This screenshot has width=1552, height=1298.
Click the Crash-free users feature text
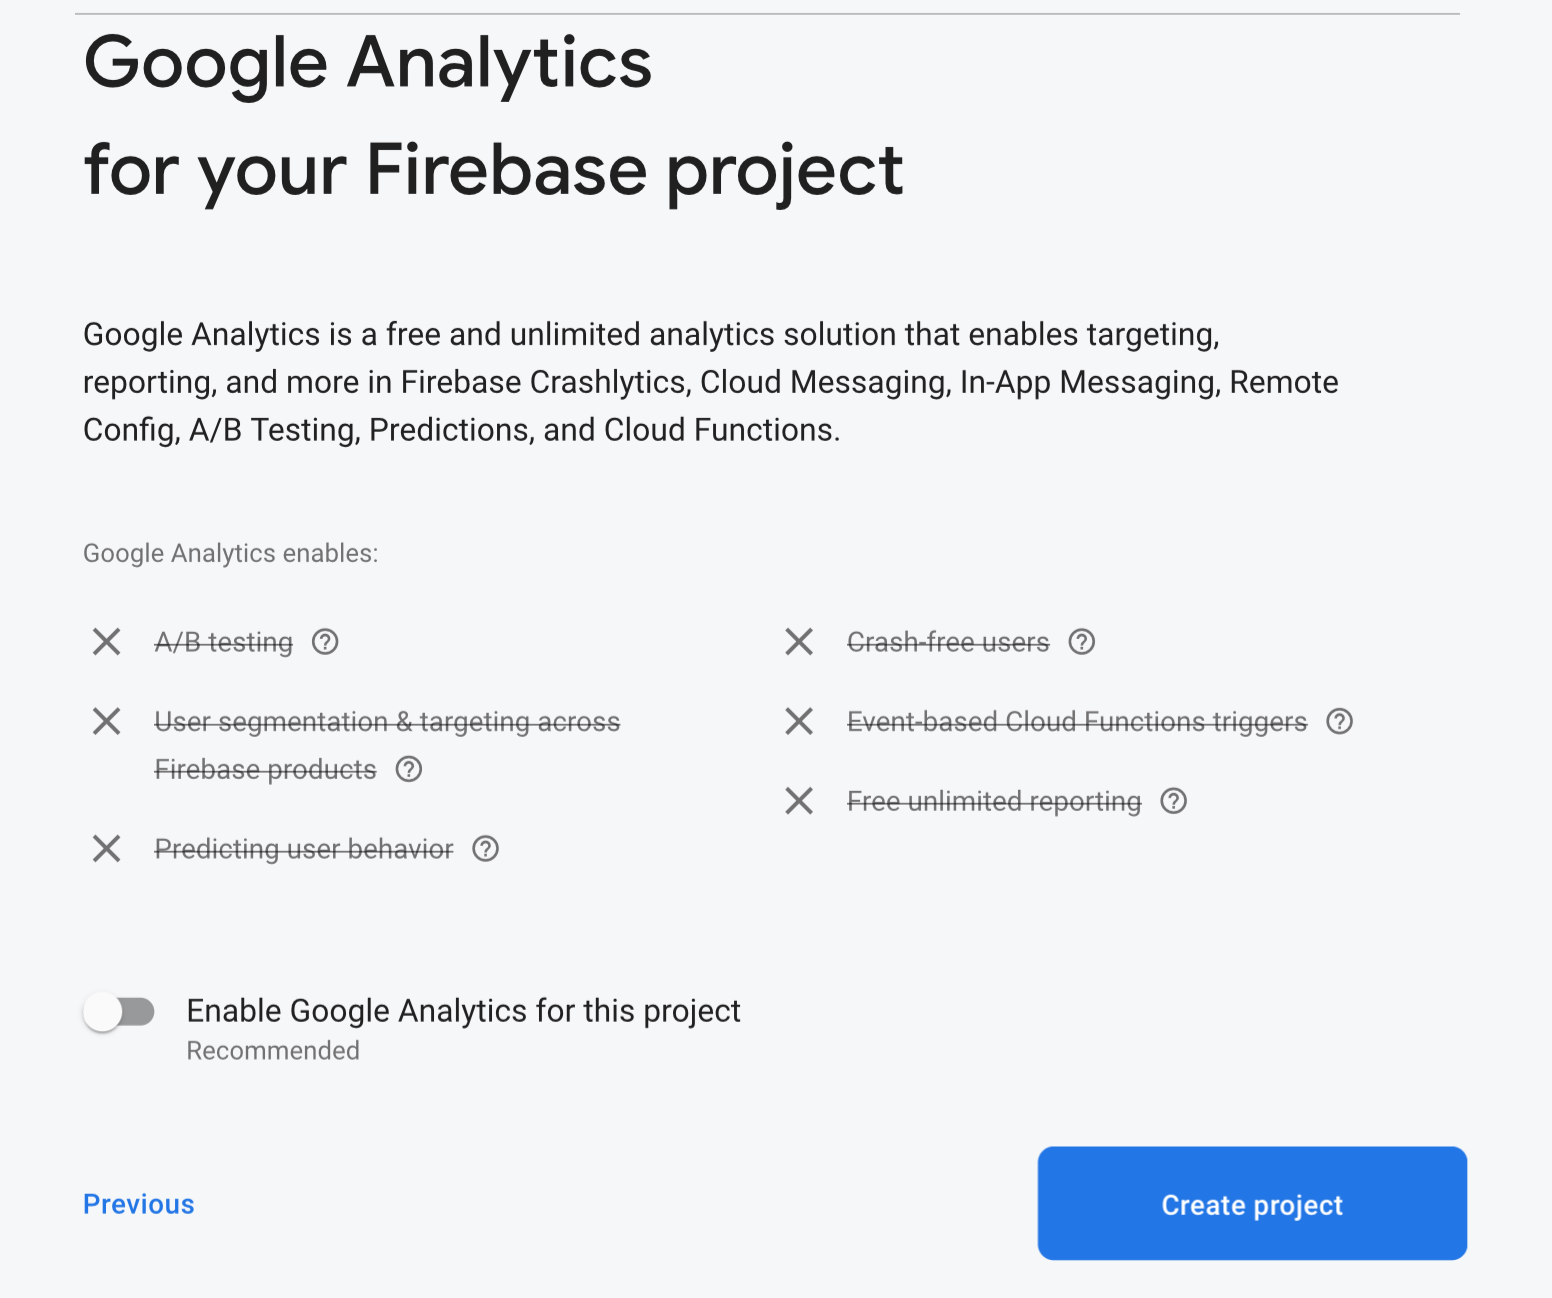click(948, 642)
